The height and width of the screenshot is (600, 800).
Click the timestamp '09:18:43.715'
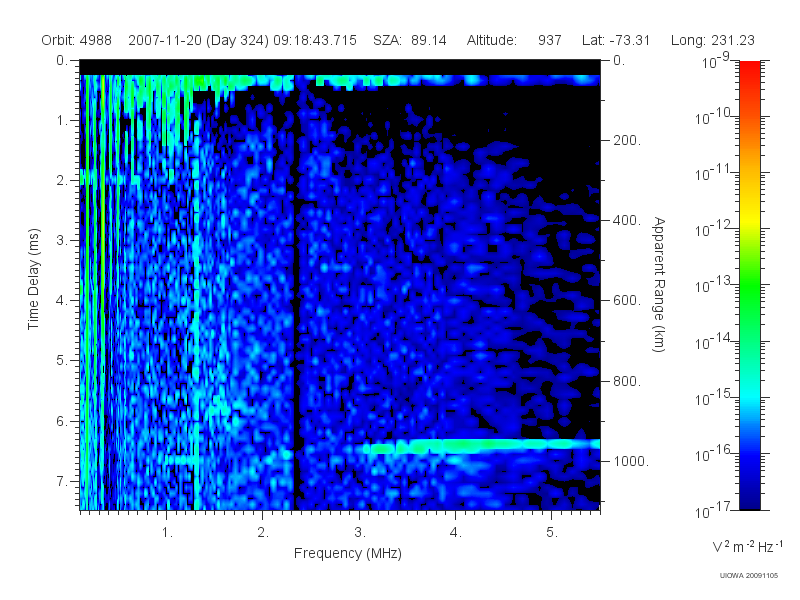pos(315,40)
